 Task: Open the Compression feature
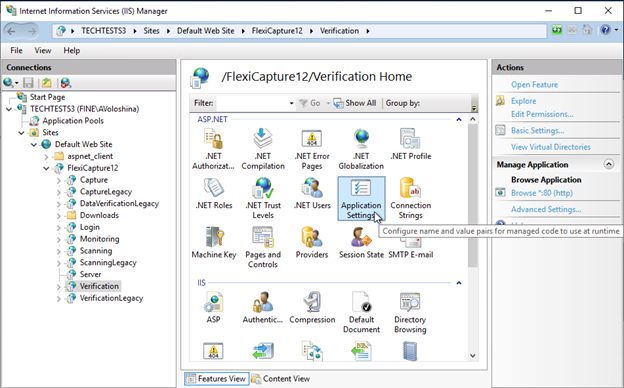pos(312,308)
